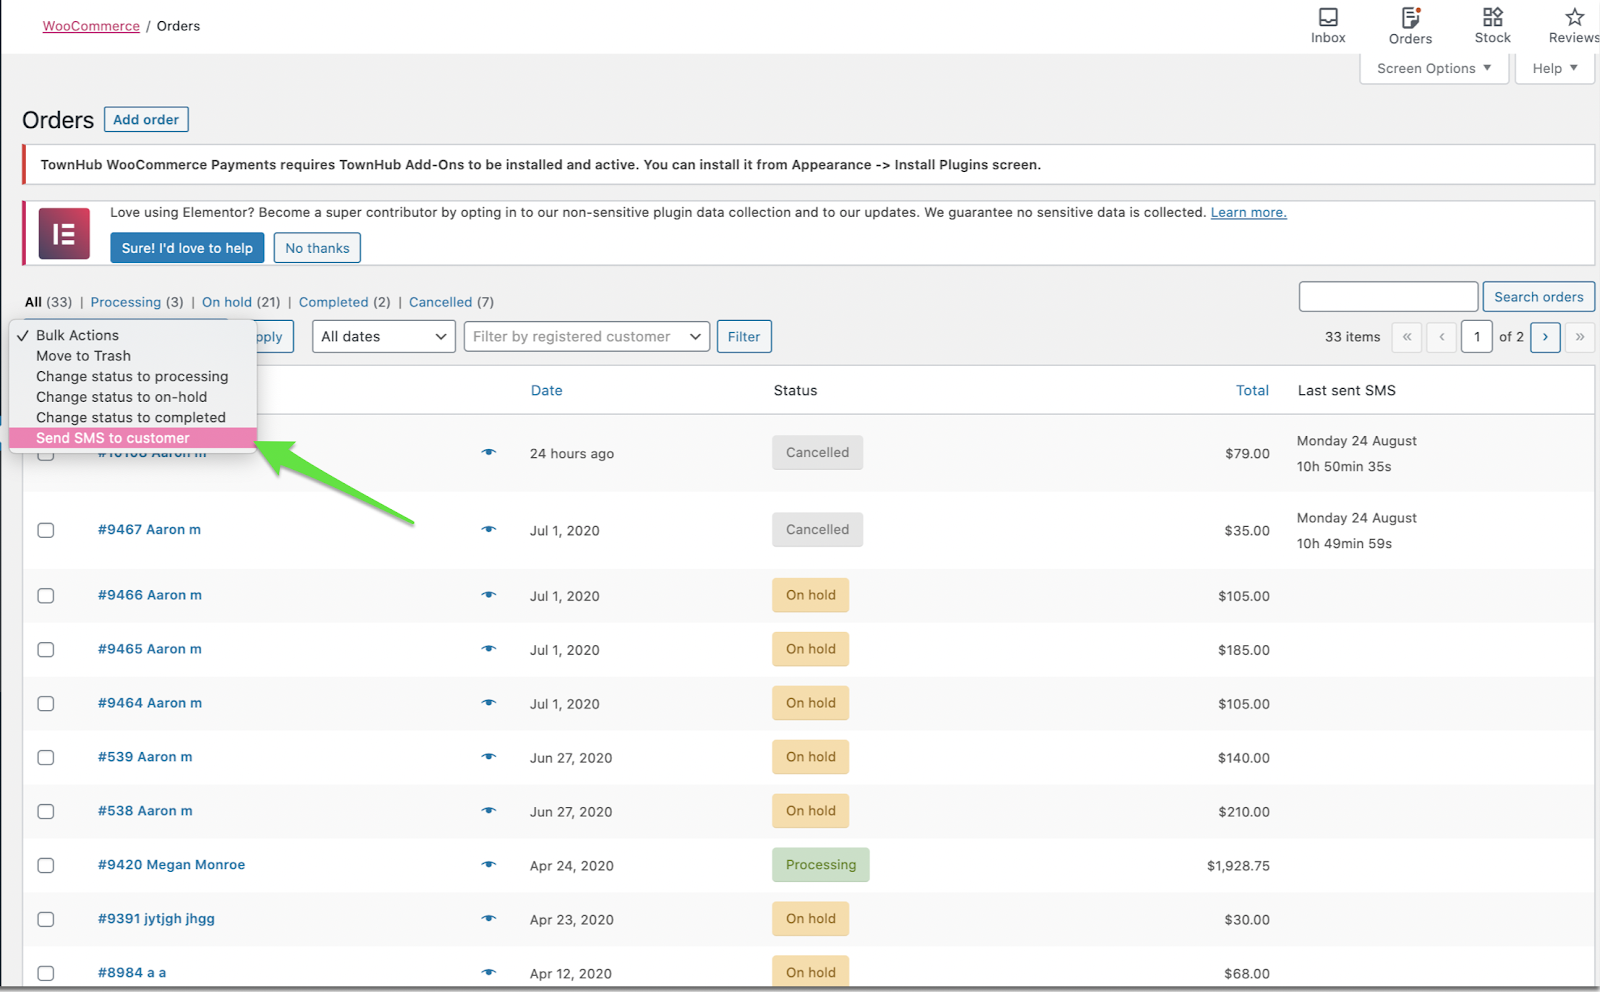This screenshot has height=992, width=1600.
Task: Filter orders by Cancelled status
Action: (440, 302)
